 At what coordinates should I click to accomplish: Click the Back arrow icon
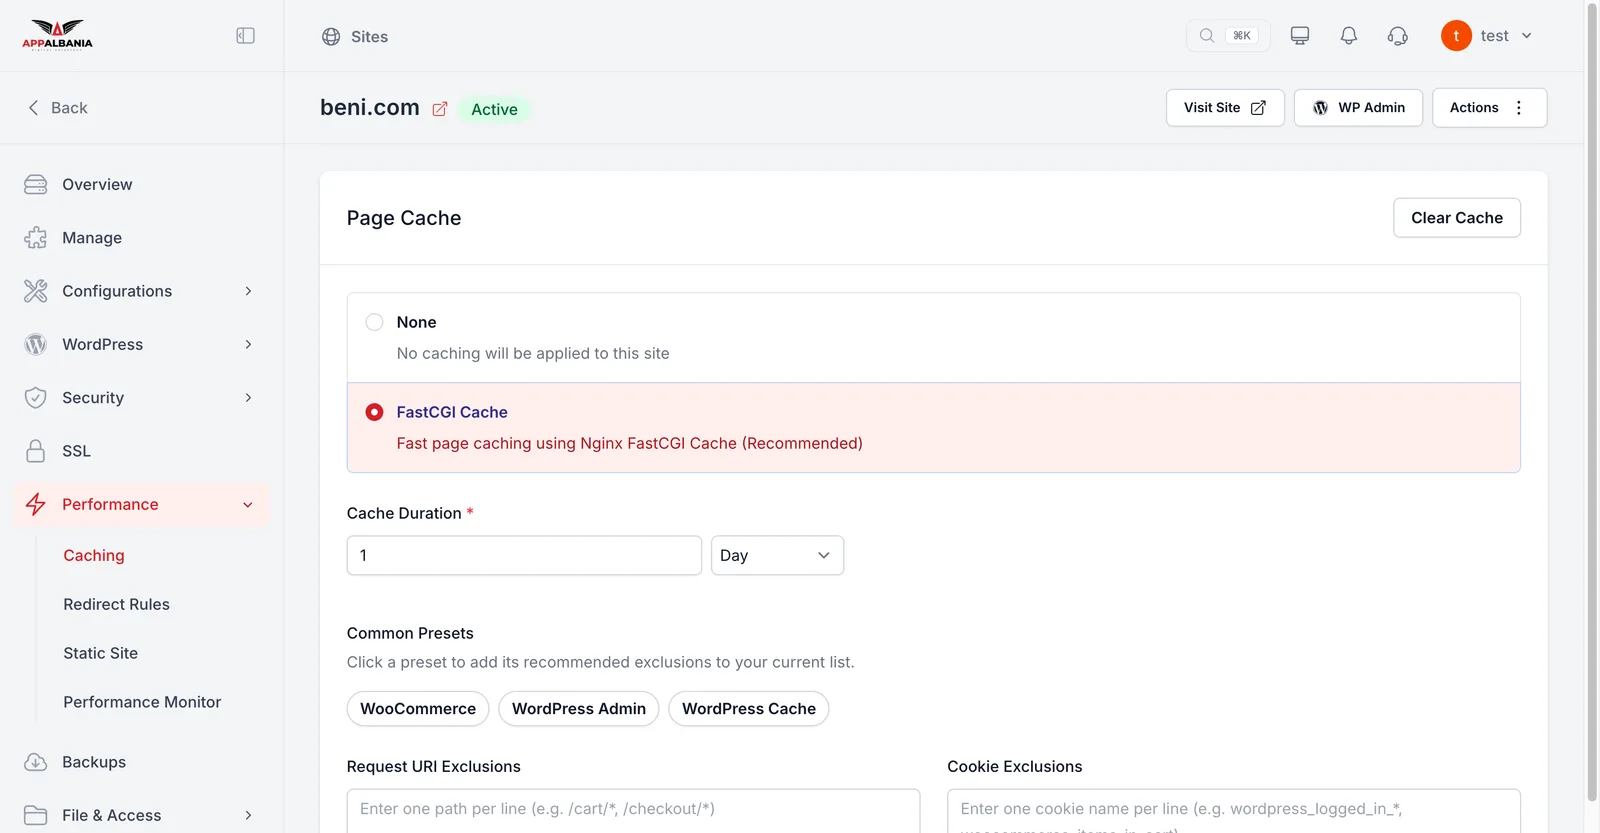click(33, 108)
